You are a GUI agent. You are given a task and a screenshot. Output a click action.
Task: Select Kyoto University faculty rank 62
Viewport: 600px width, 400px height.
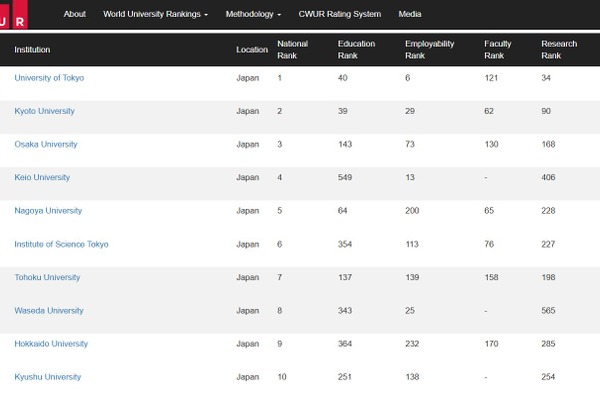[489, 111]
